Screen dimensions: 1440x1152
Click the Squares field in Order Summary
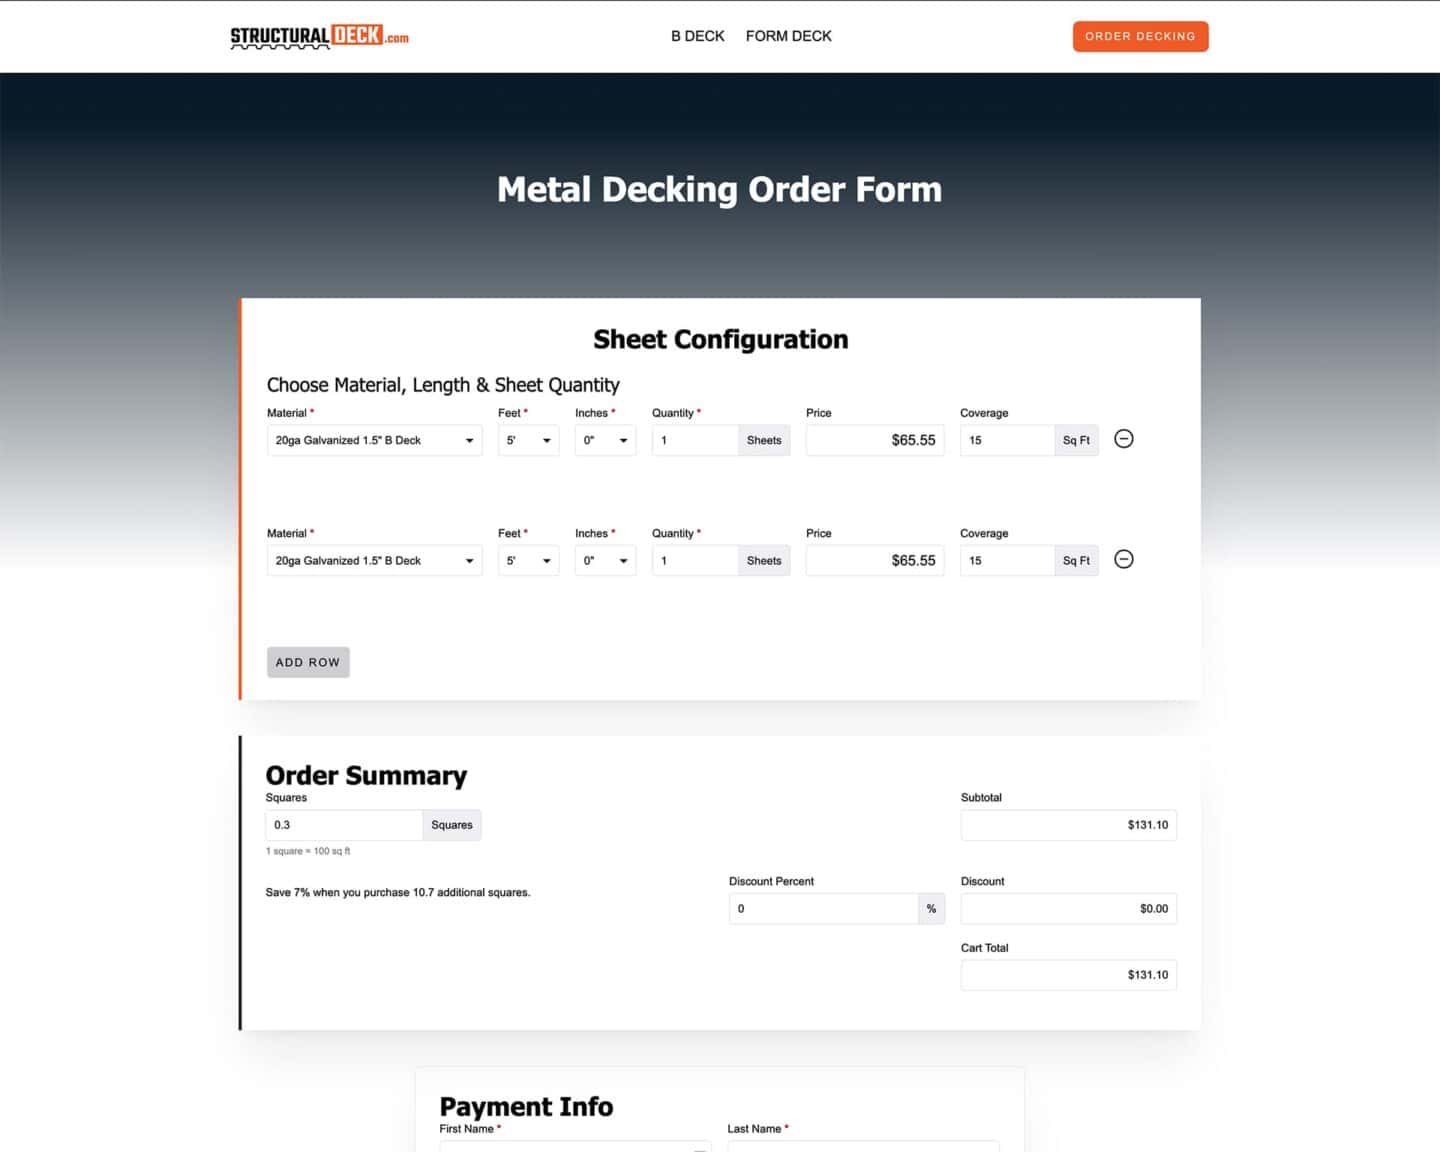[x=343, y=824]
